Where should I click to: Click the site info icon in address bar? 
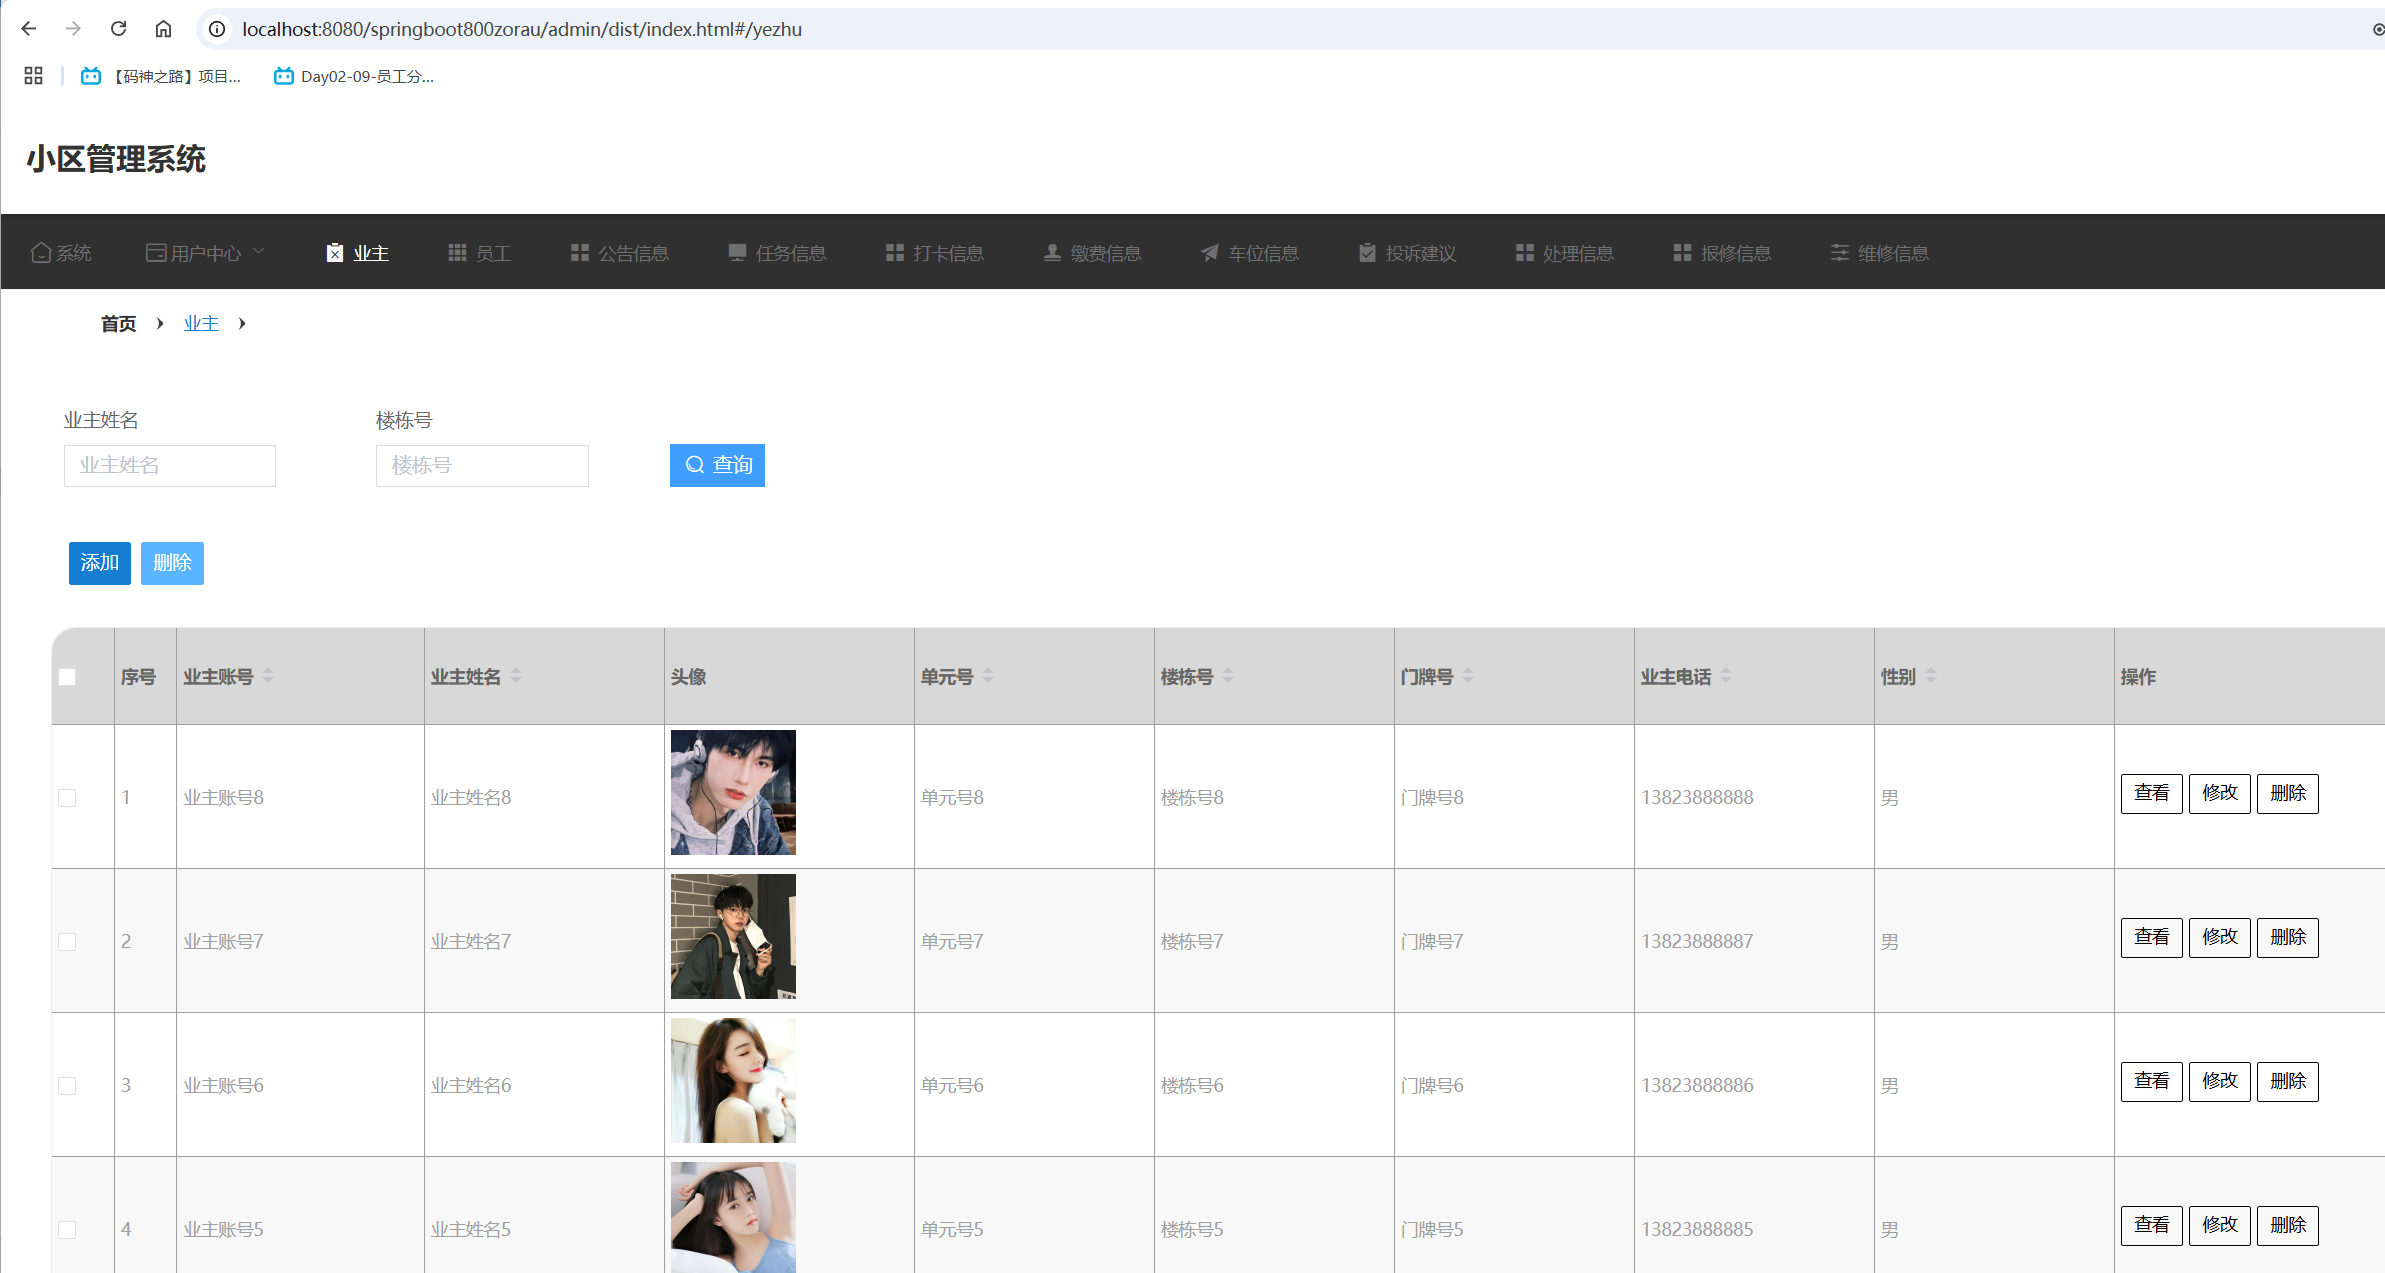(216, 29)
